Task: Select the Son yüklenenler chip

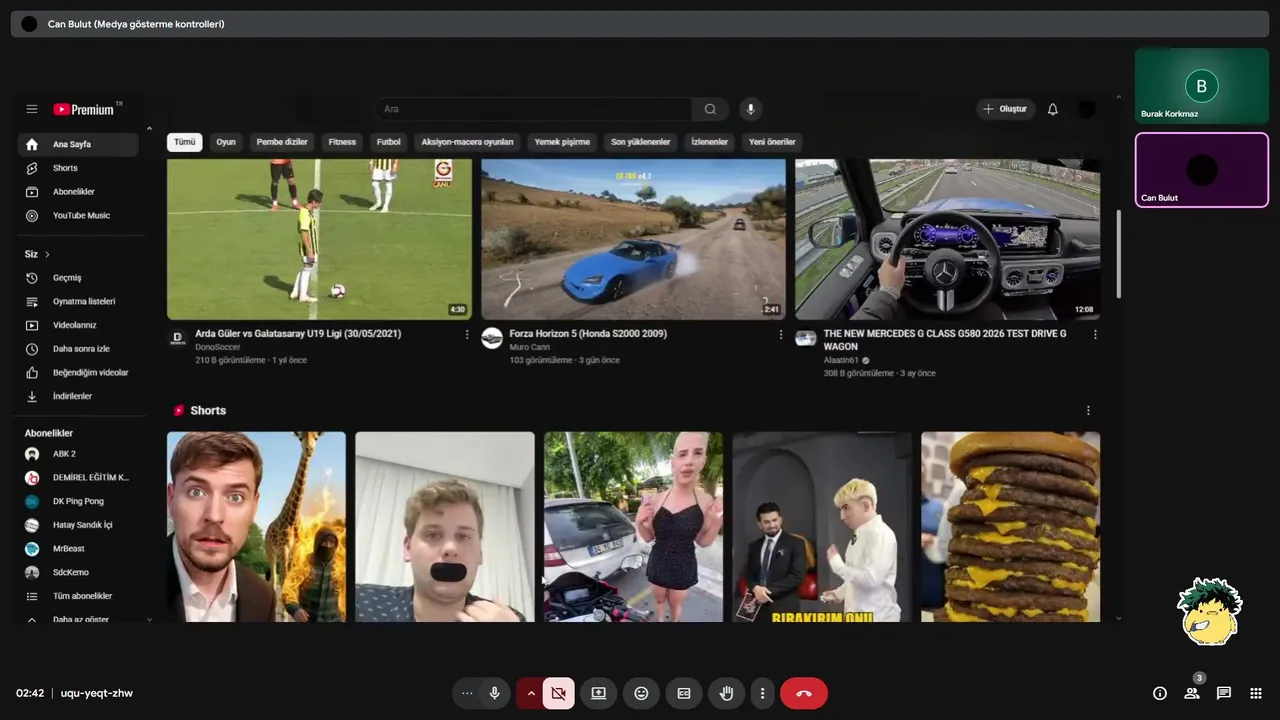Action: (x=641, y=142)
